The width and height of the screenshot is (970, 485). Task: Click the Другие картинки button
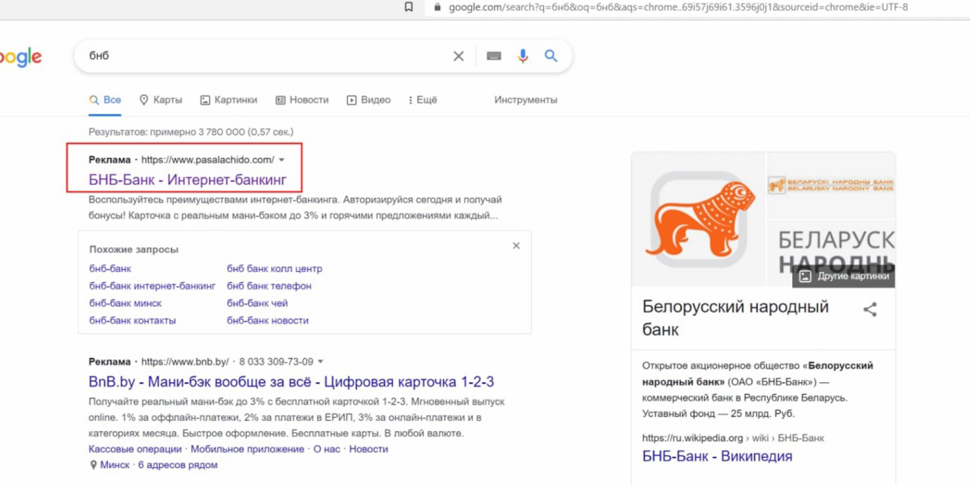(844, 276)
